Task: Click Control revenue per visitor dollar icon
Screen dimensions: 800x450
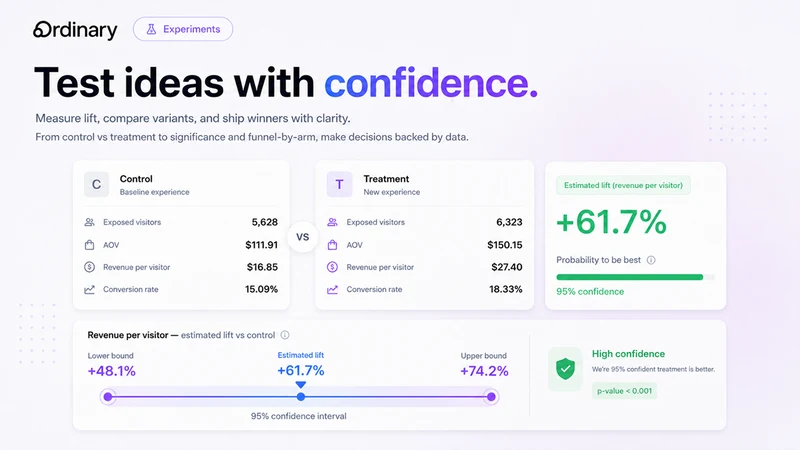Action: pyautogui.click(x=89, y=267)
